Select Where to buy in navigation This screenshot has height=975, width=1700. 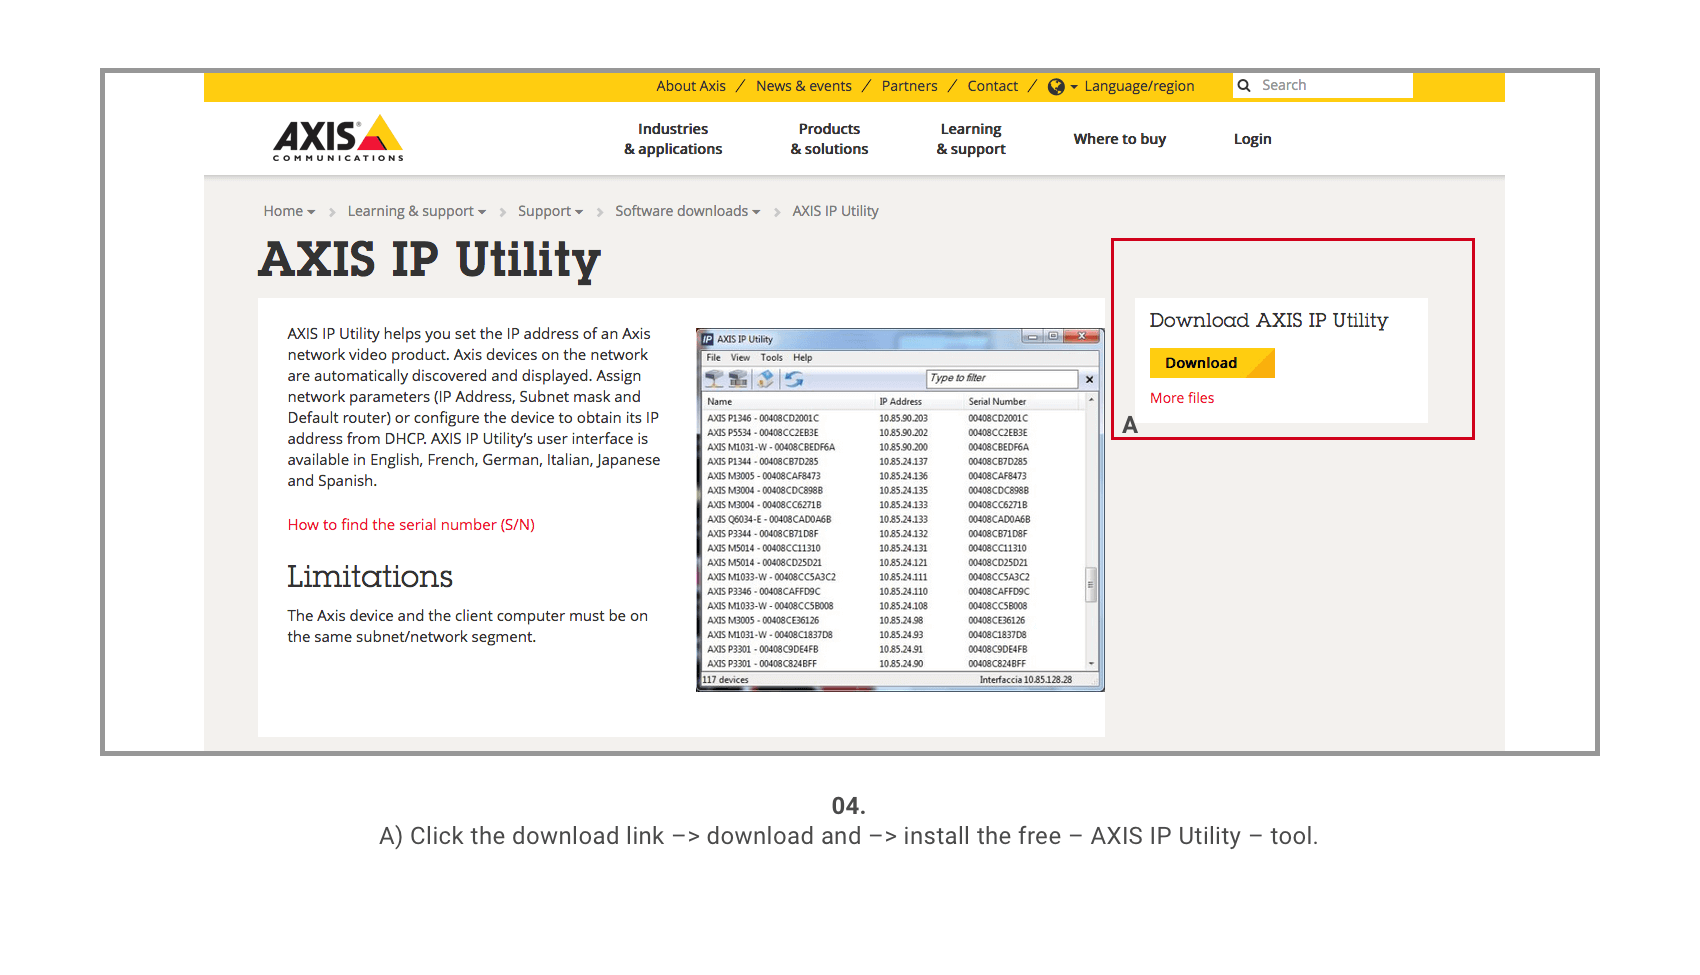1120,139
